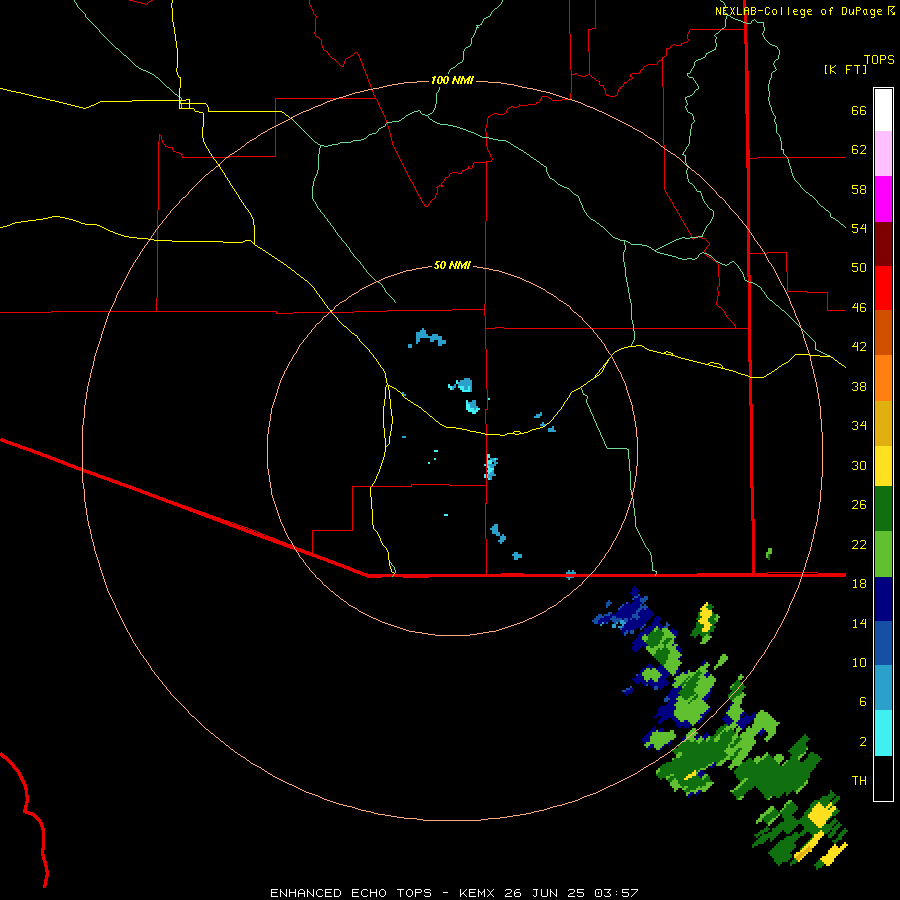
Task: Click the orange swatch near 38
Action: 883,378
